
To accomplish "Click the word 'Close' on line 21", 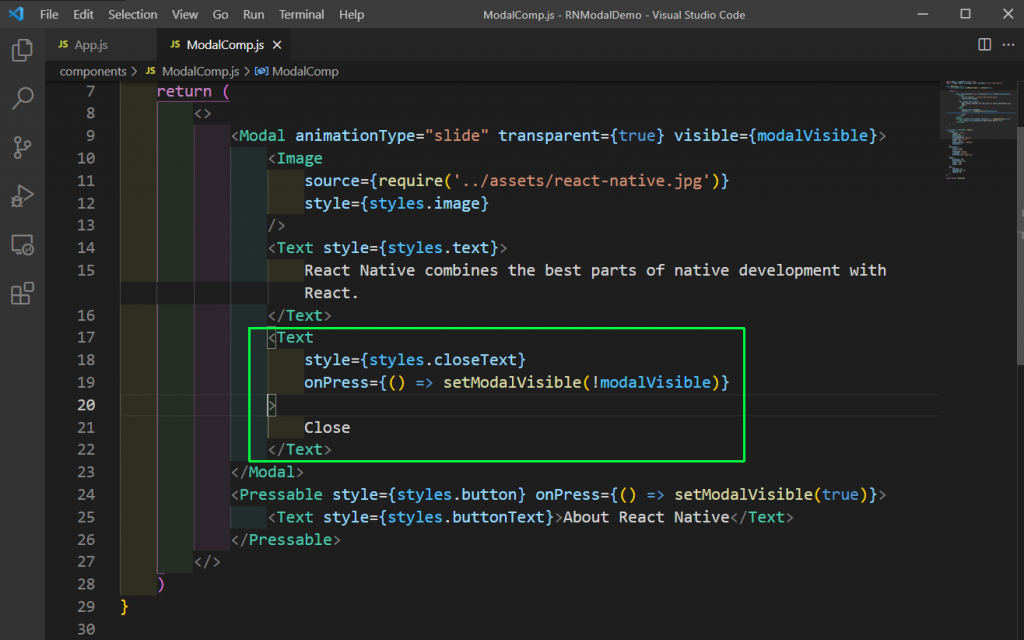I will [x=327, y=428].
